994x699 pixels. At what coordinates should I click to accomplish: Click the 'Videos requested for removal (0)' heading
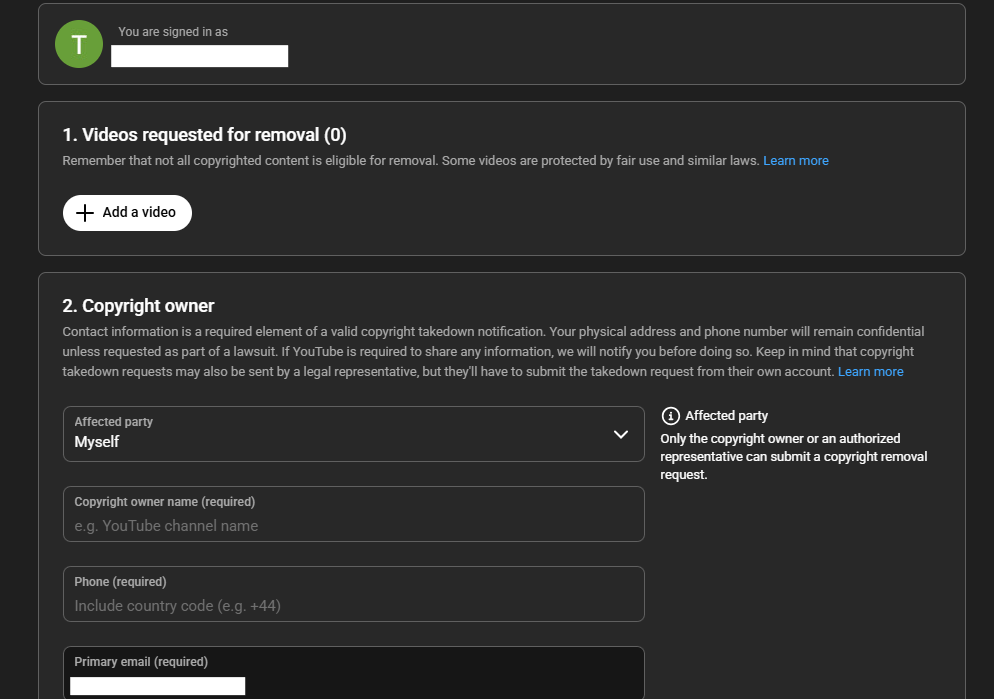(204, 135)
